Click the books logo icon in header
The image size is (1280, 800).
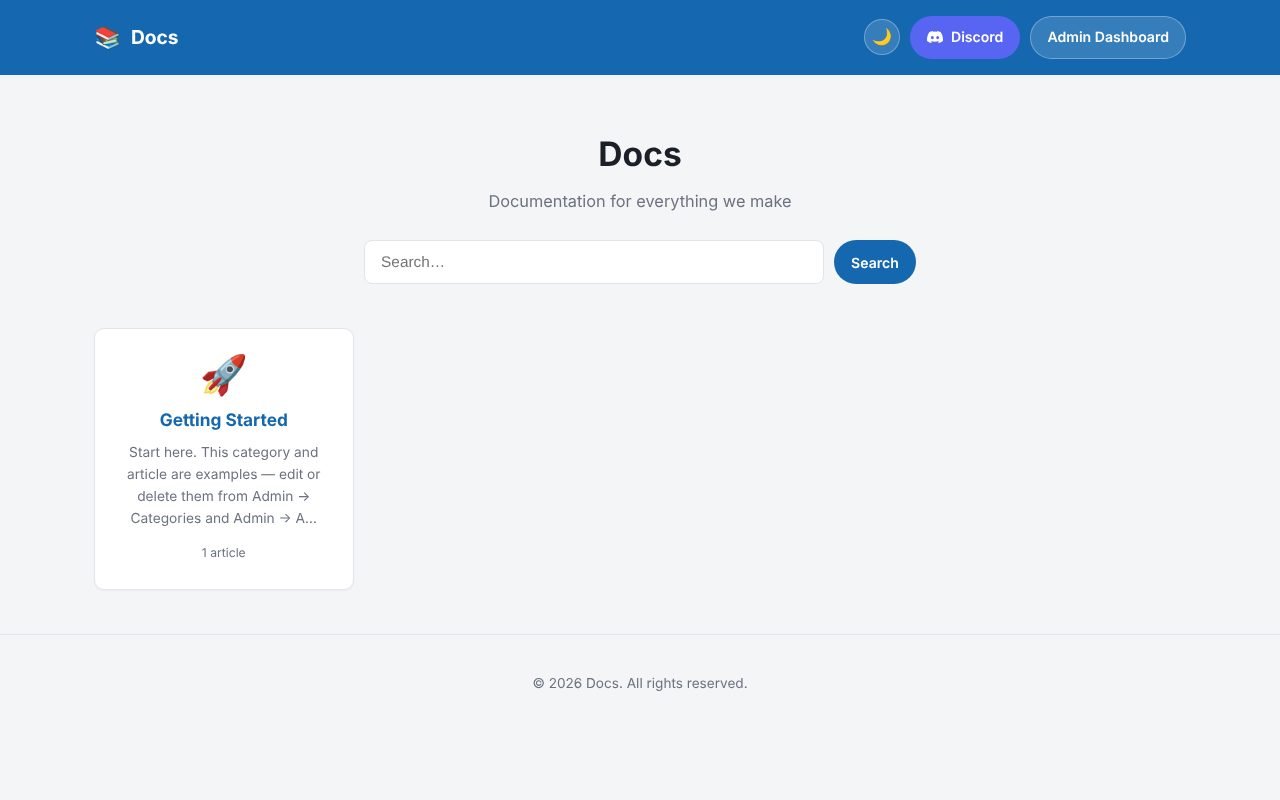point(107,38)
